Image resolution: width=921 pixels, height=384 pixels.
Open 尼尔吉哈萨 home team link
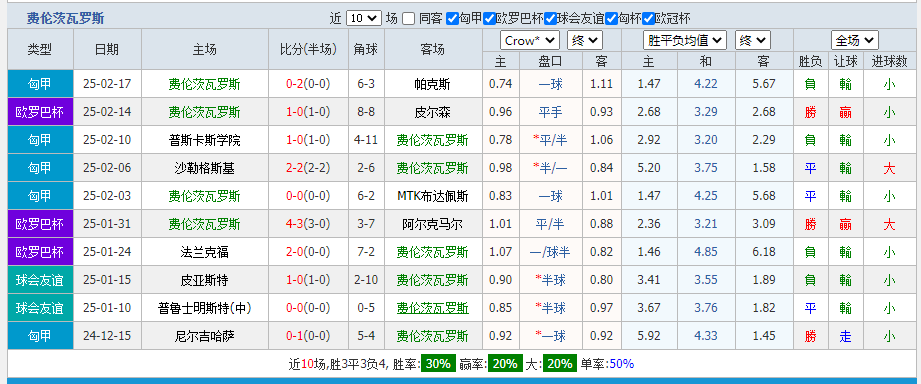pyautogui.click(x=204, y=336)
